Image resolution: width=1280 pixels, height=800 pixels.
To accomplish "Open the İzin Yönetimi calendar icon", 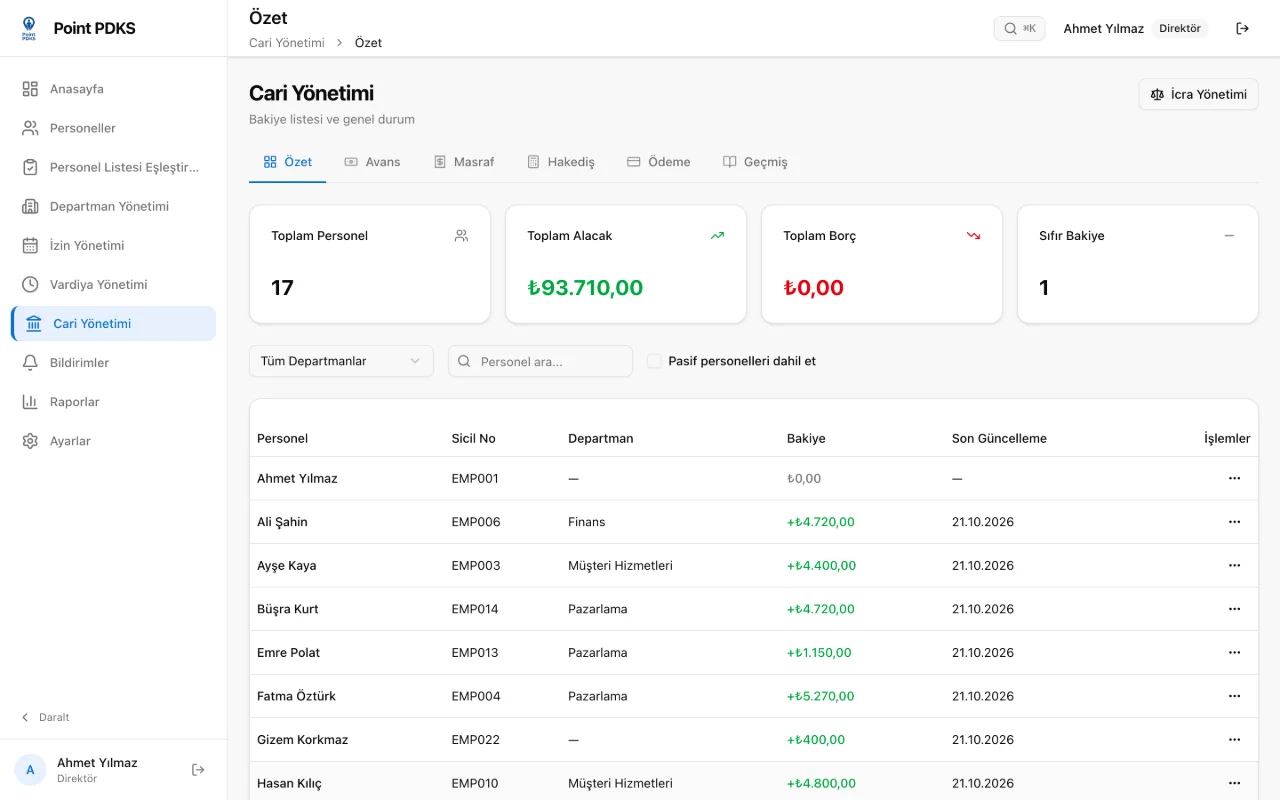I will tap(30, 245).
